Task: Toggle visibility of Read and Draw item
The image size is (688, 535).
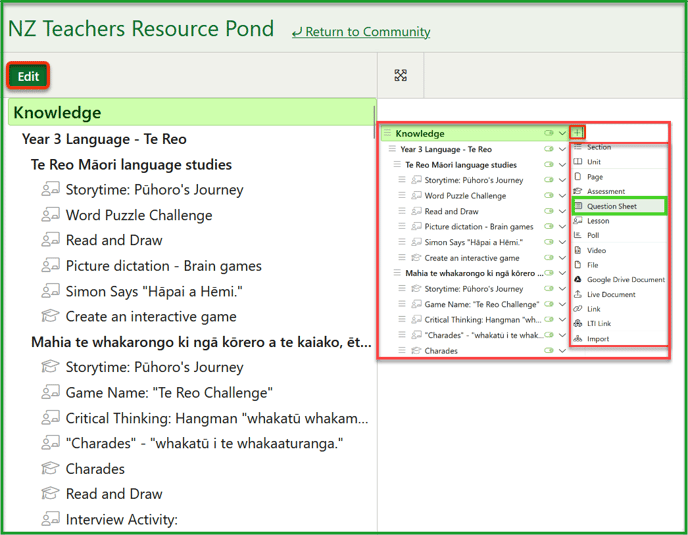Action: coord(548,212)
